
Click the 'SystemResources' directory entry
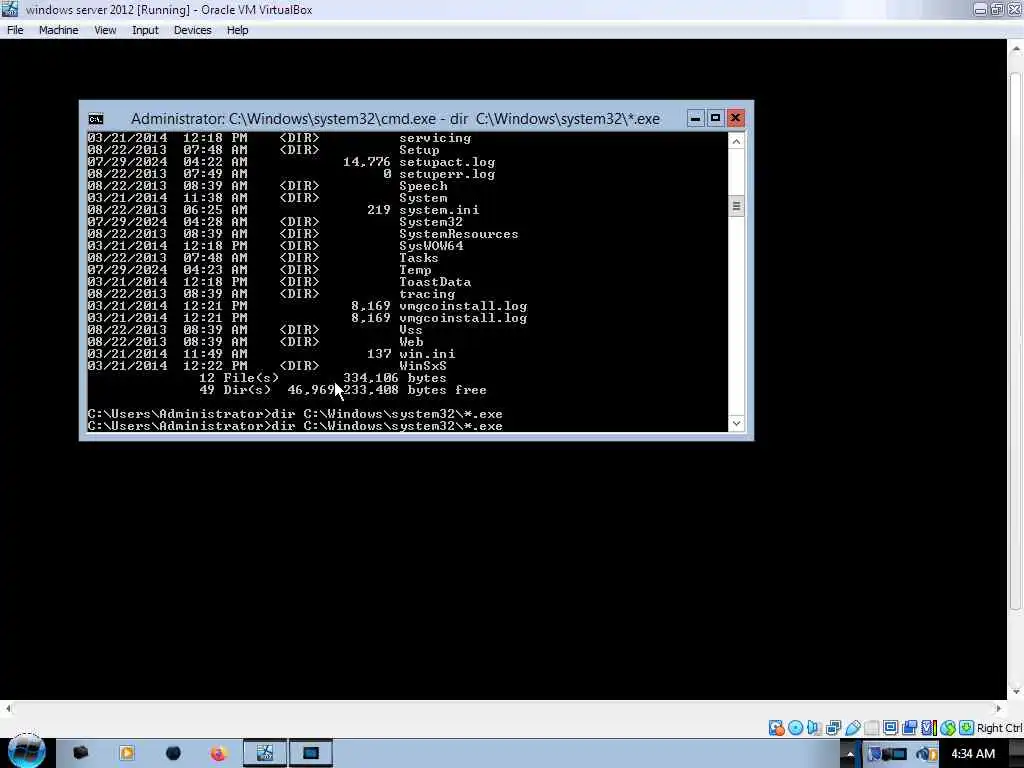[458, 234]
